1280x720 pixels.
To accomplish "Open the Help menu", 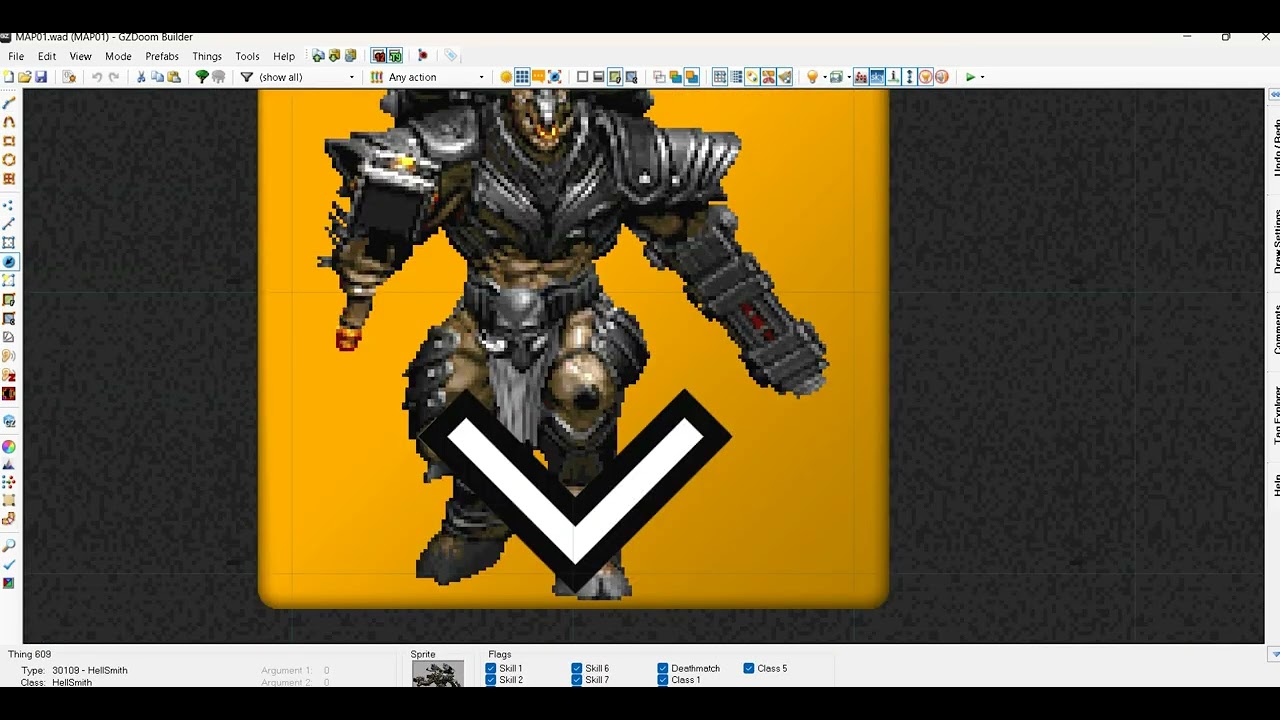I will coord(284,56).
